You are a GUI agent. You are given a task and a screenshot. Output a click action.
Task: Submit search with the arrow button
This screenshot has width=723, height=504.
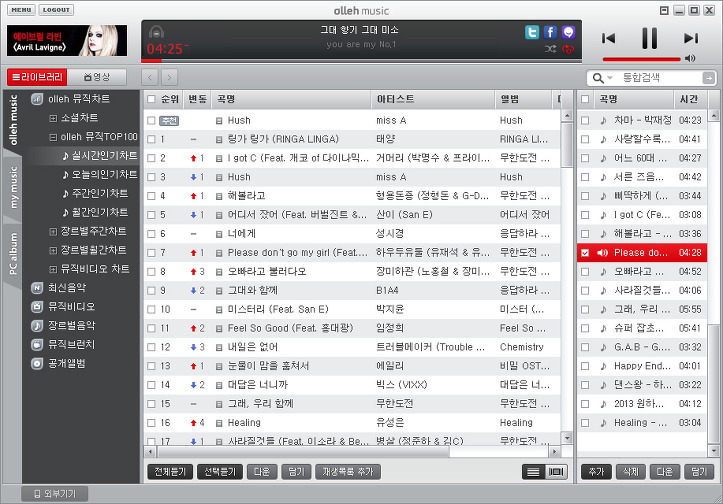click(x=708, y=78)
